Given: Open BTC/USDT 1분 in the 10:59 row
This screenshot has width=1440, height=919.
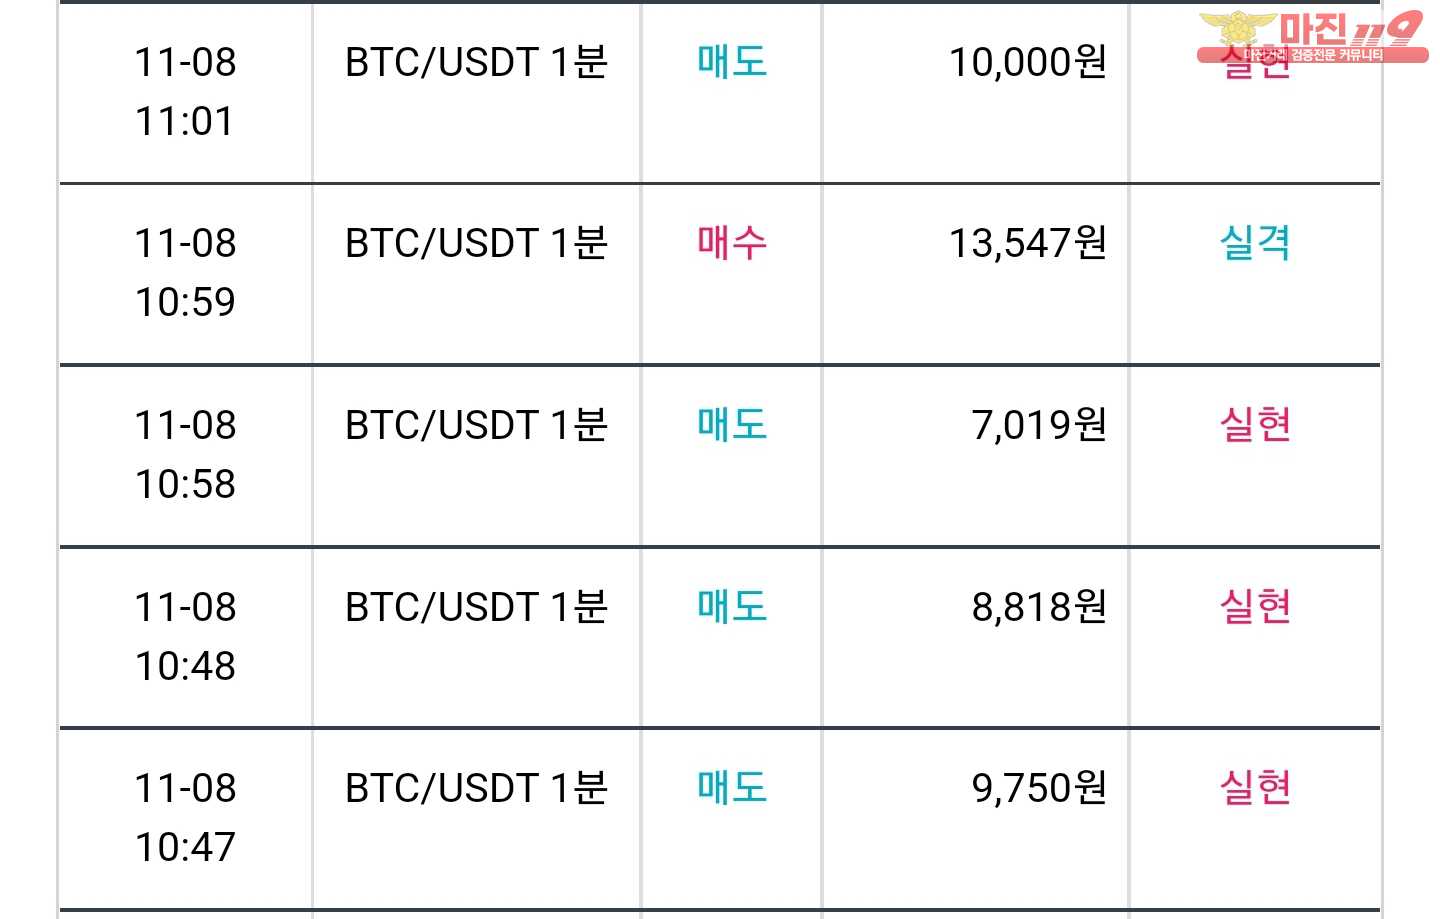Looking at the screenshot, I should (476, 243).
